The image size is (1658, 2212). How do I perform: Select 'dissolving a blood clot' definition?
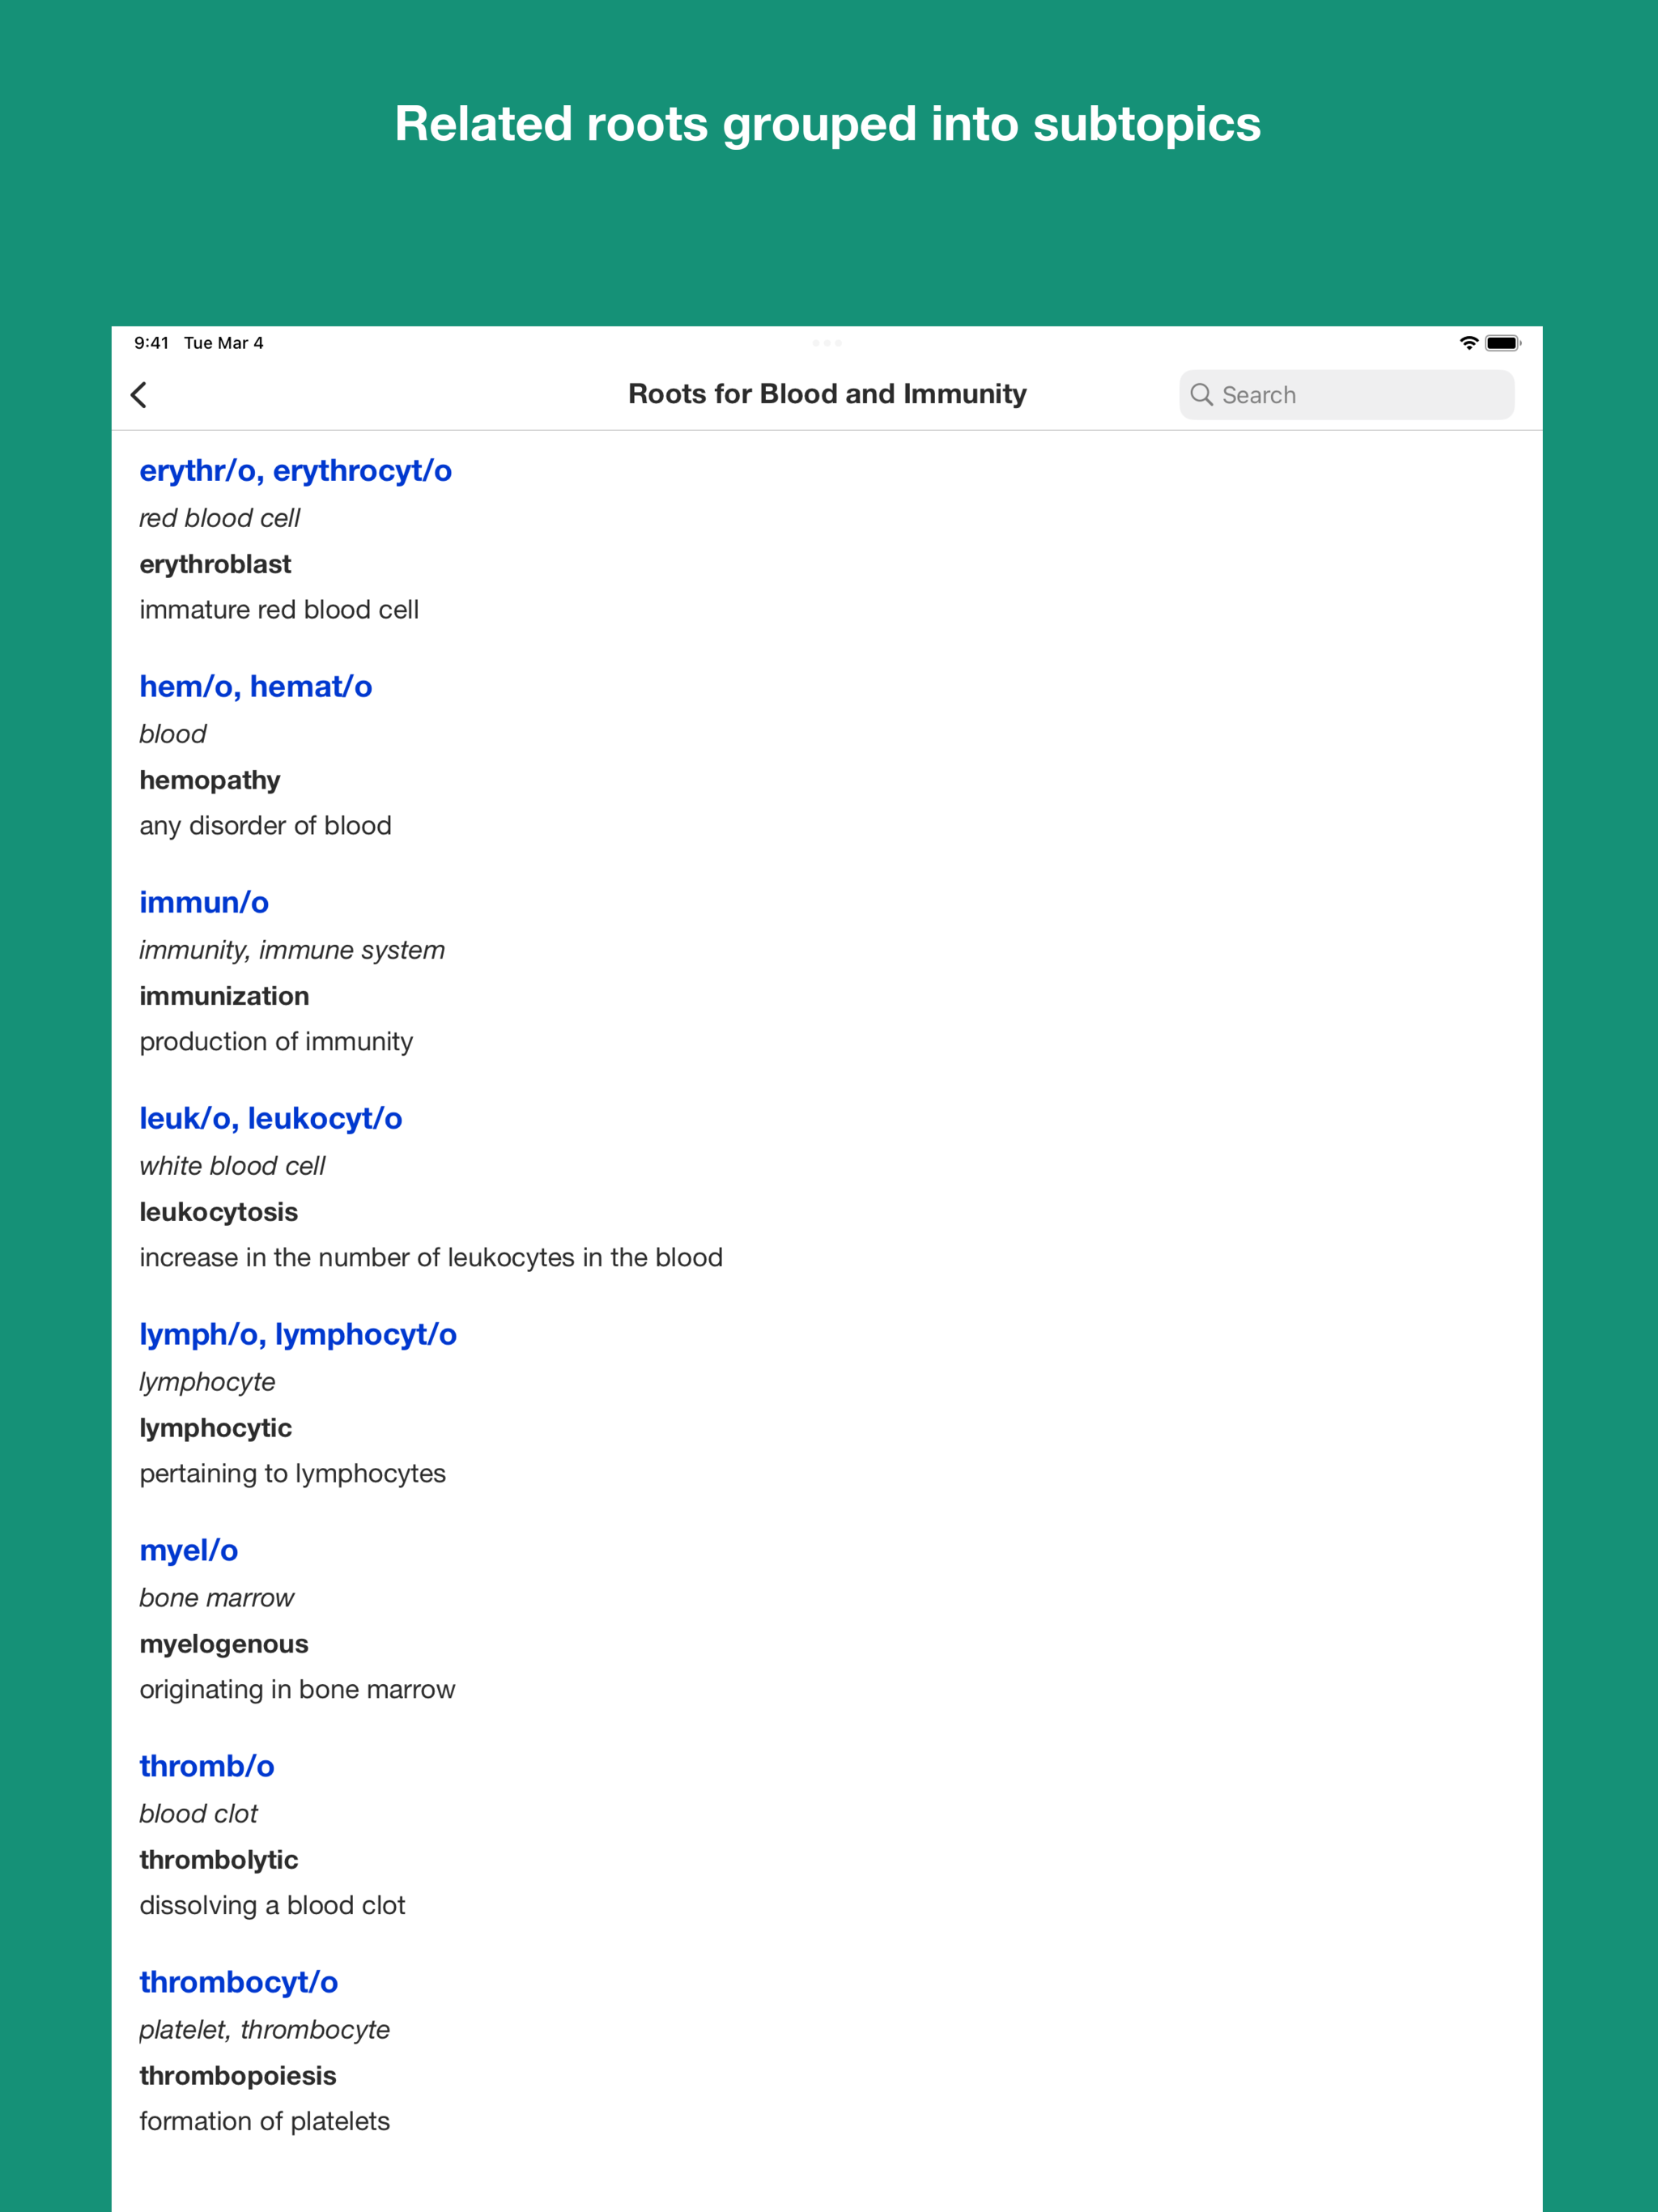click(272, 1906)
